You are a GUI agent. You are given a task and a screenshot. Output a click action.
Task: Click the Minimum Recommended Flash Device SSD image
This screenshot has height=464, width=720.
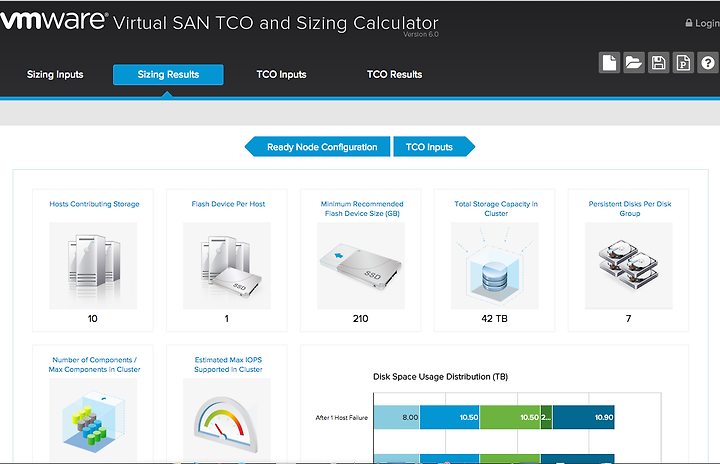point(361,266)
